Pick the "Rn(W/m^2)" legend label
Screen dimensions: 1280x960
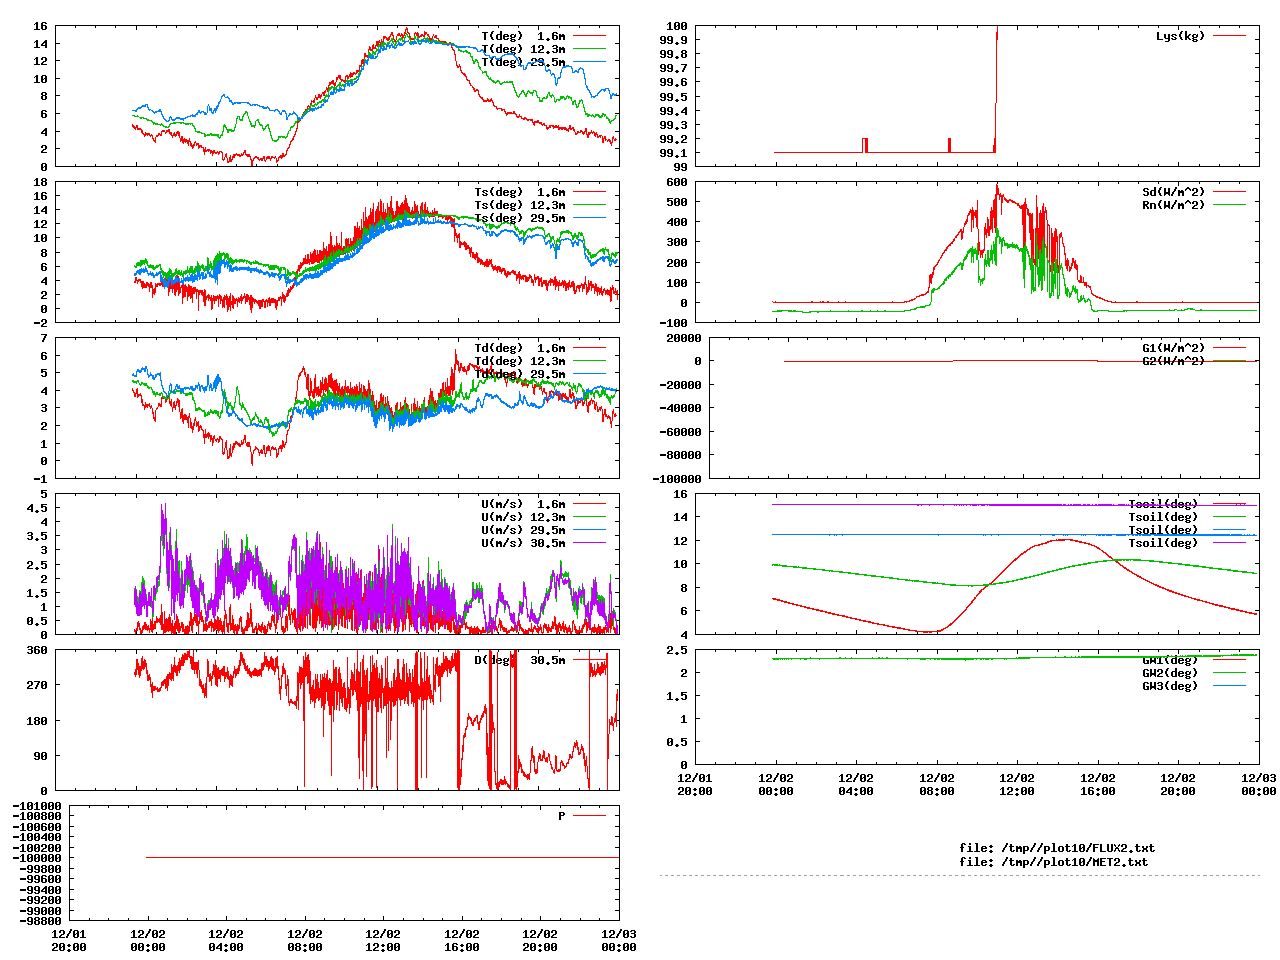coord(1174,205)
